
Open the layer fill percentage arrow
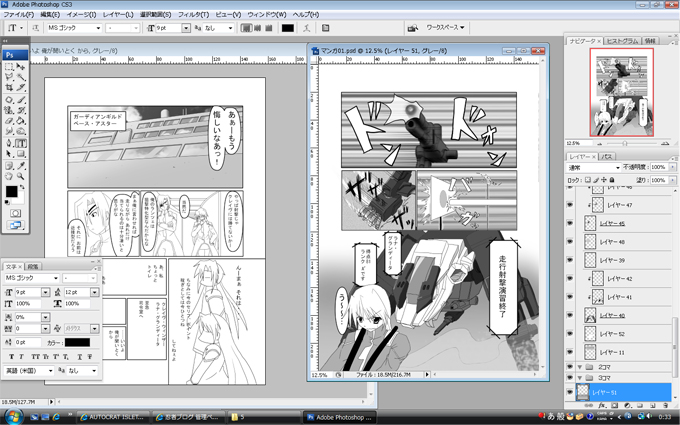click(x=673, y=180)
